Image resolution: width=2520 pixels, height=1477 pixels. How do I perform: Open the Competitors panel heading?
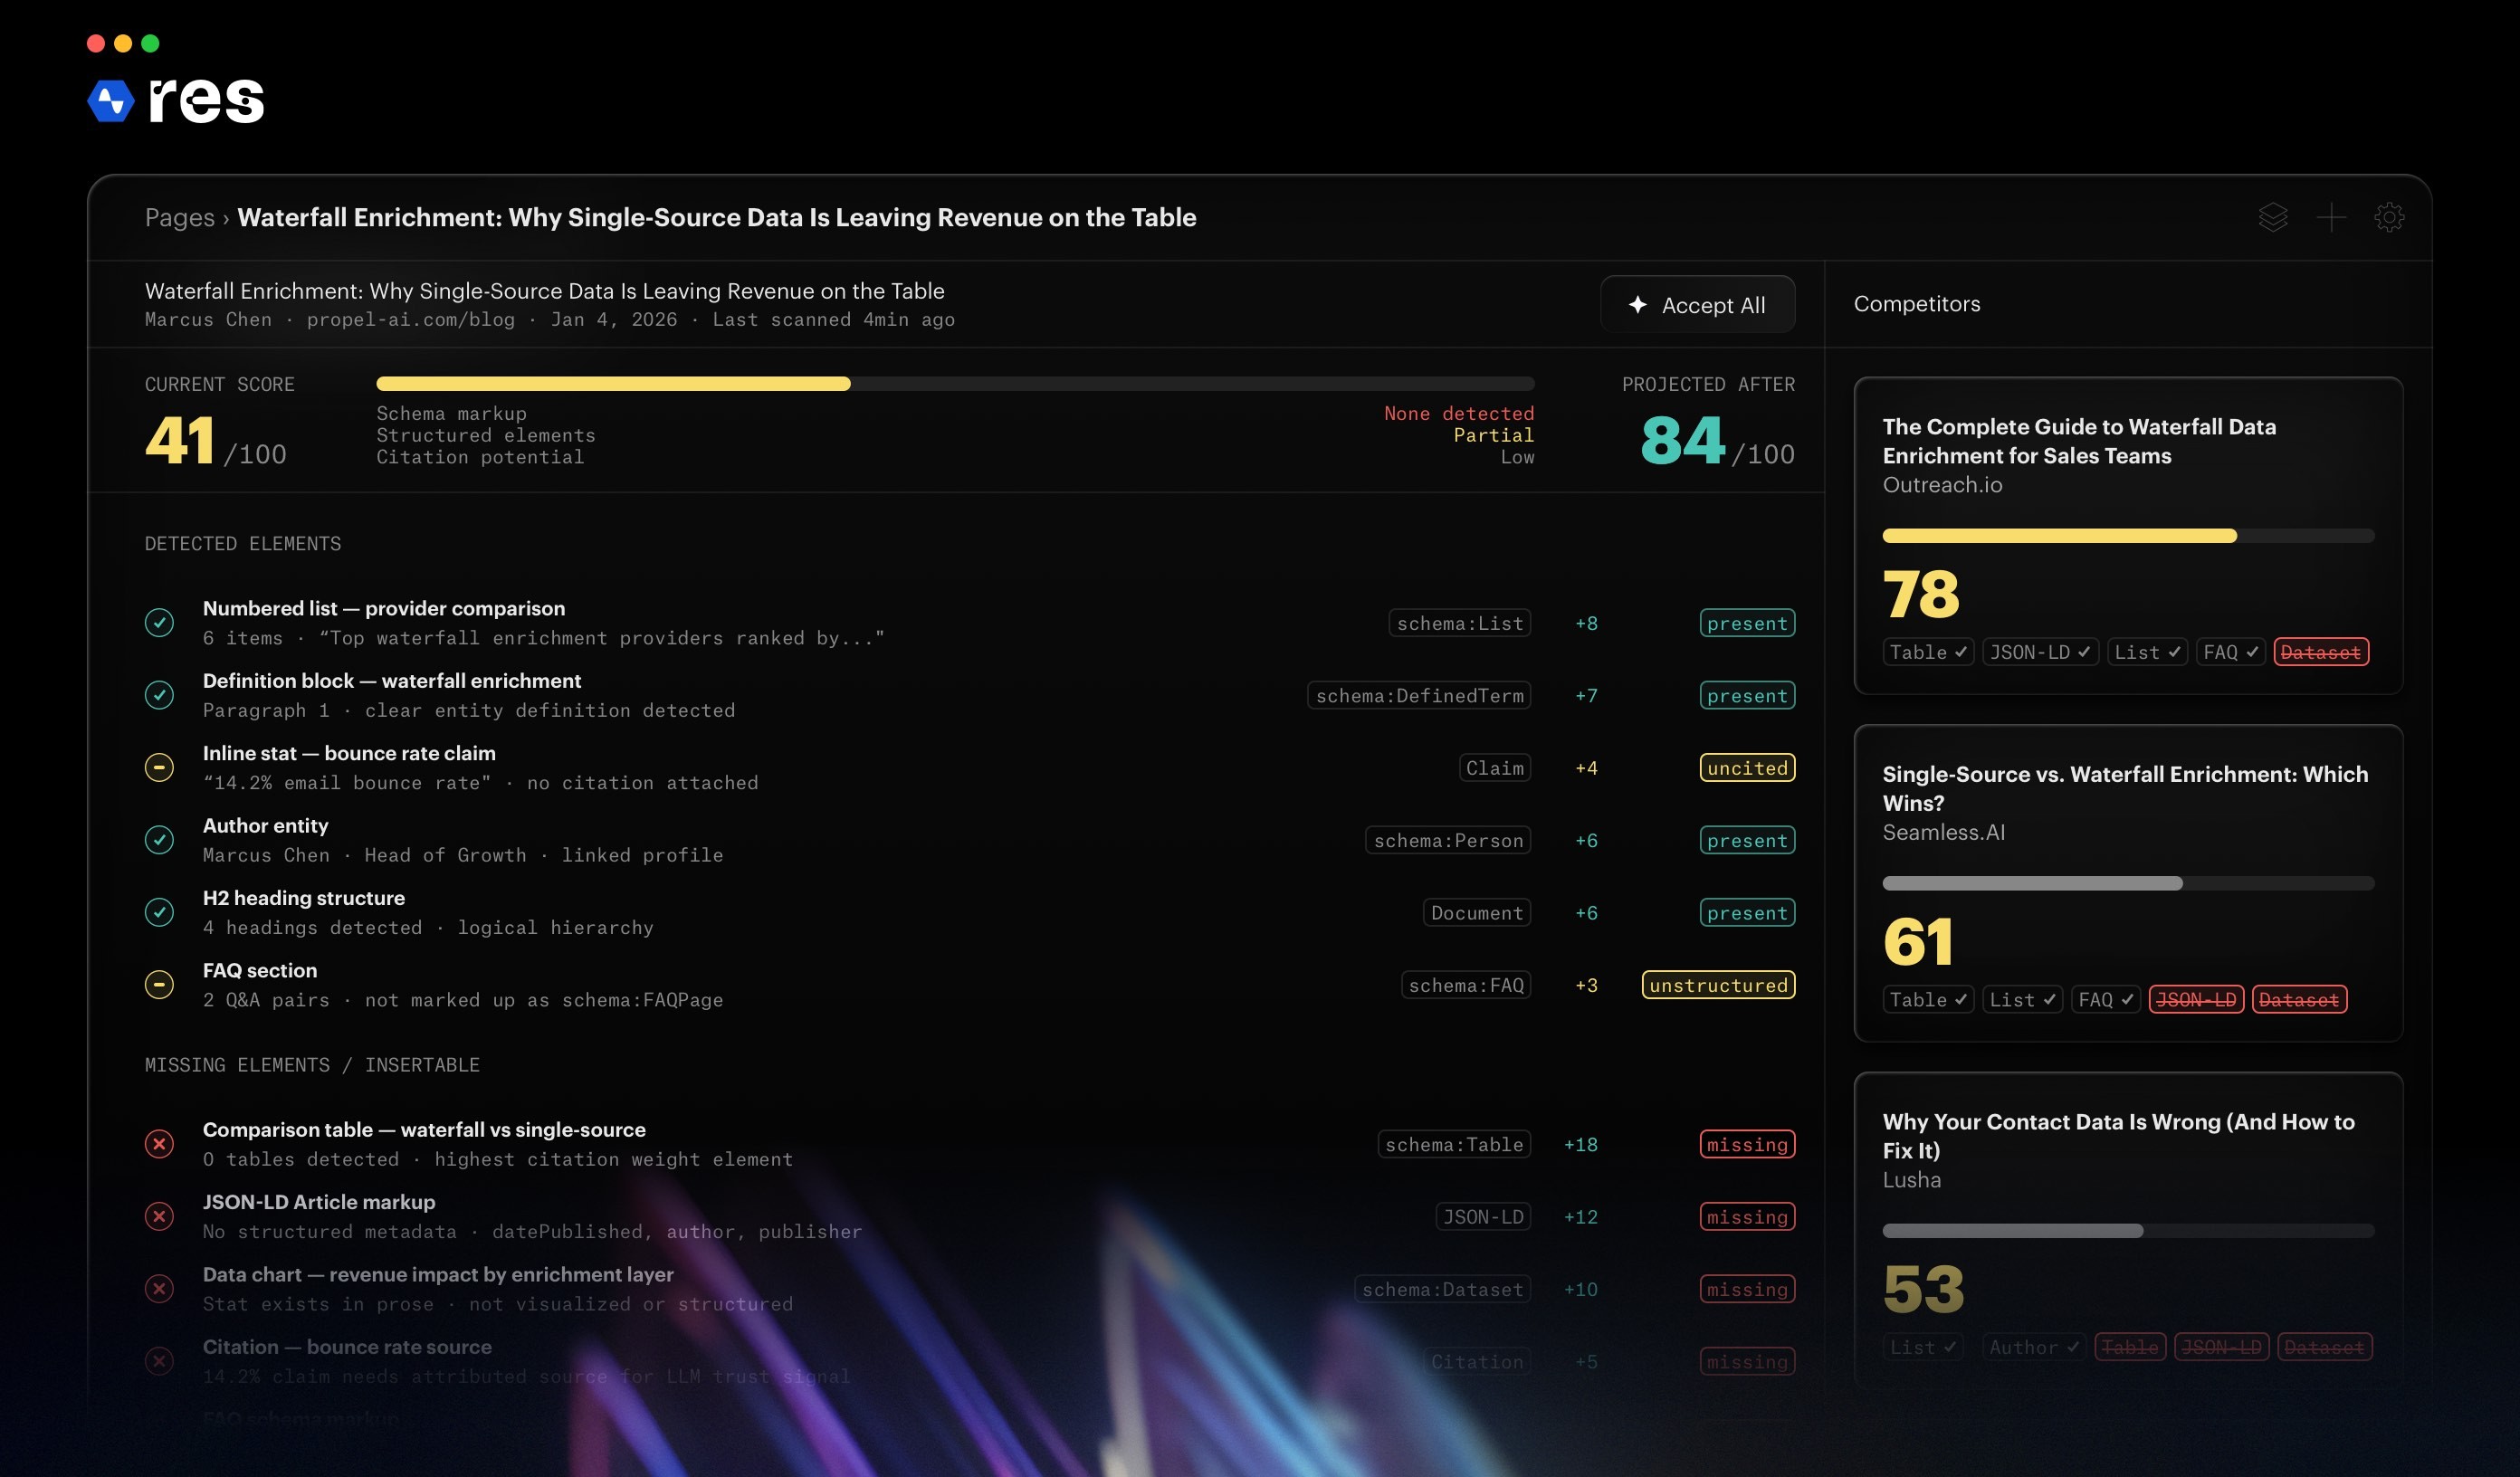click(x=1916, y=304)
